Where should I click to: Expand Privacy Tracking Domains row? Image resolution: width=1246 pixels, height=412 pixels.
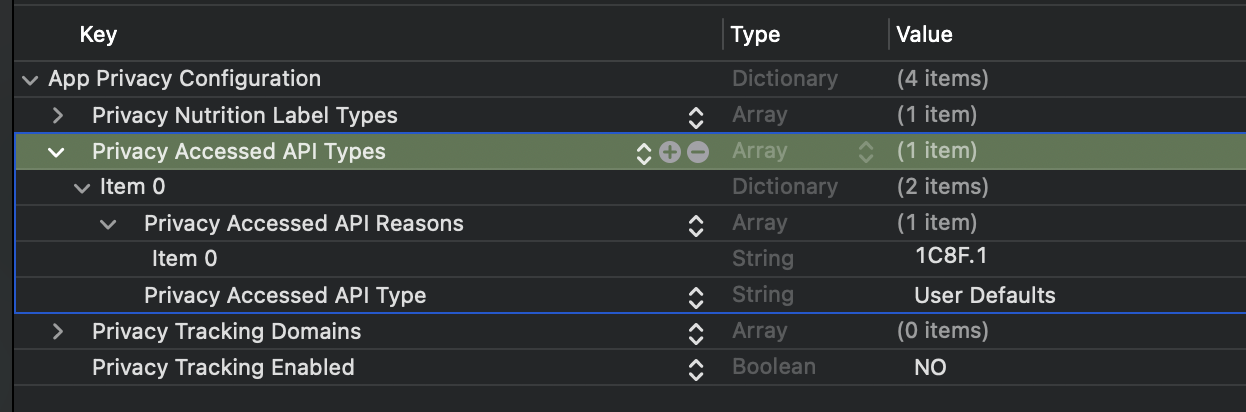[57, 331]
